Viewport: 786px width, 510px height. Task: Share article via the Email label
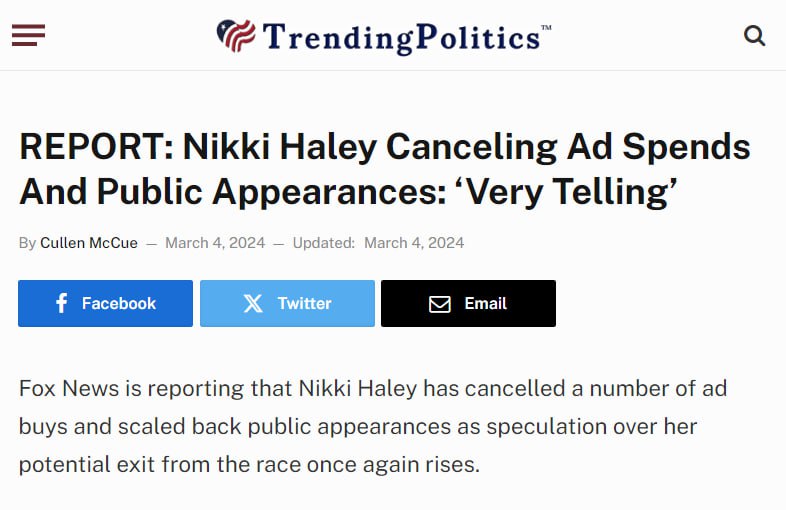tap(486, 303)
